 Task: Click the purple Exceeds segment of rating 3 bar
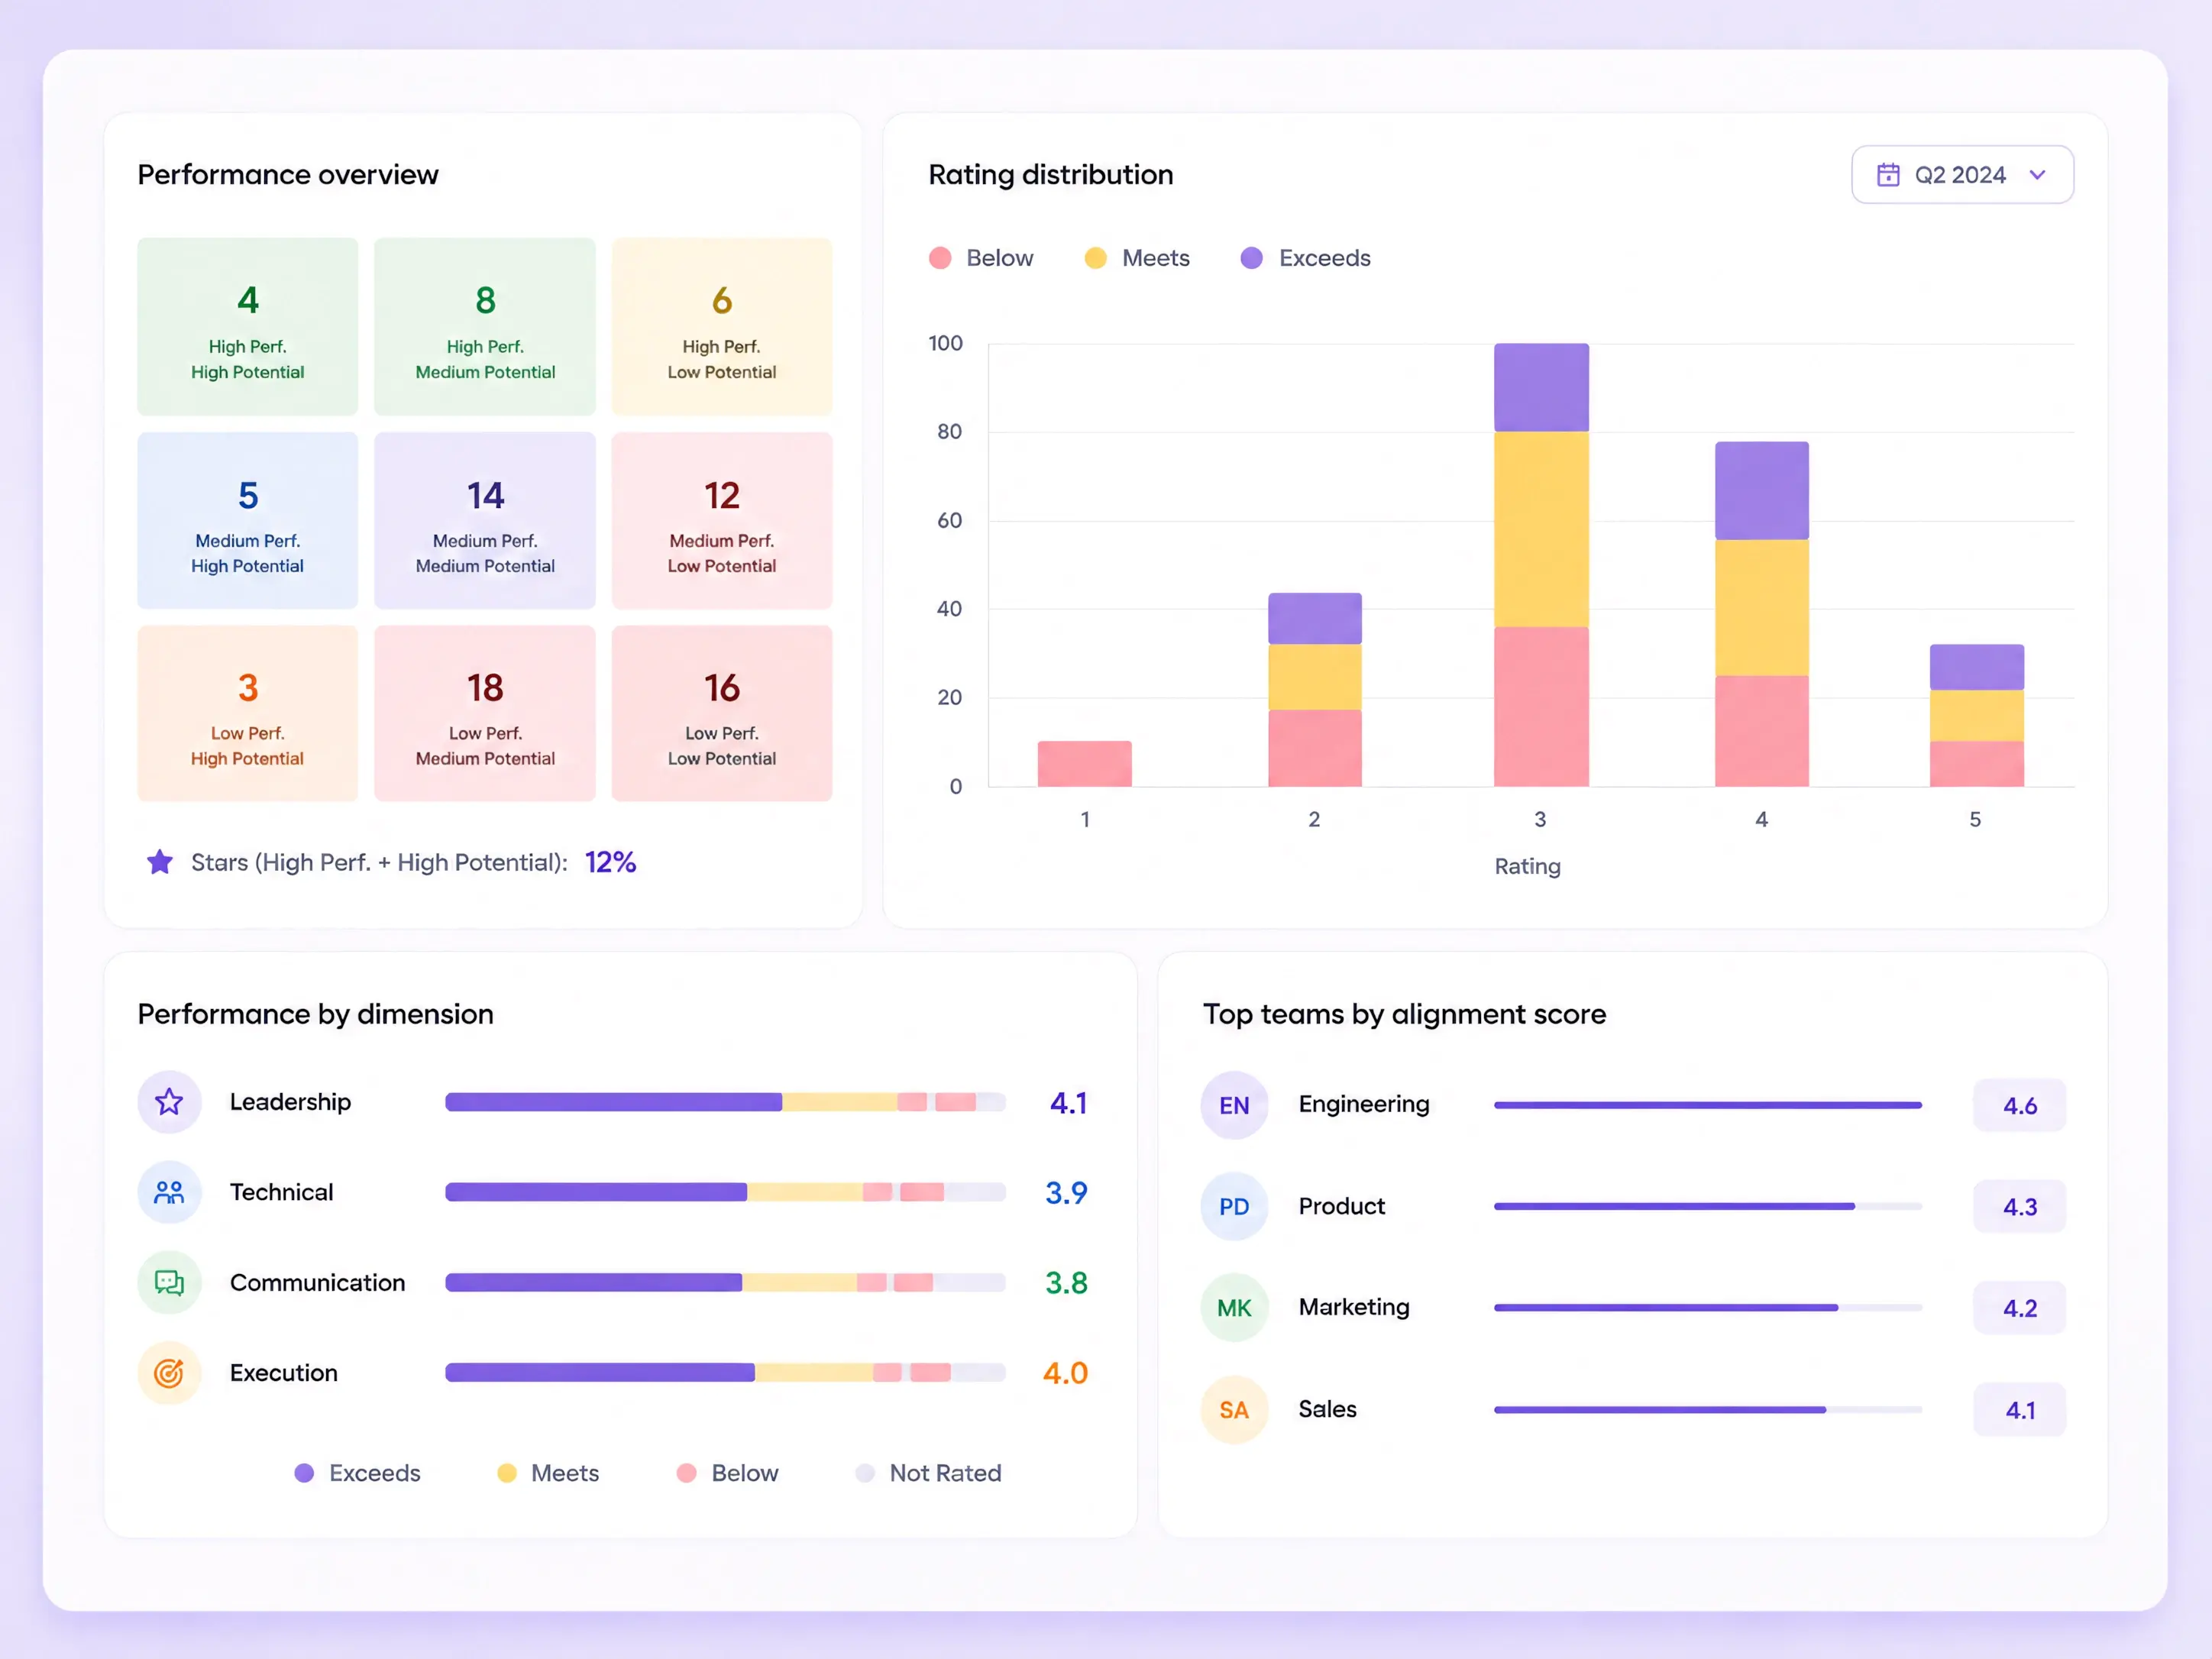(x=1541, y=388)
